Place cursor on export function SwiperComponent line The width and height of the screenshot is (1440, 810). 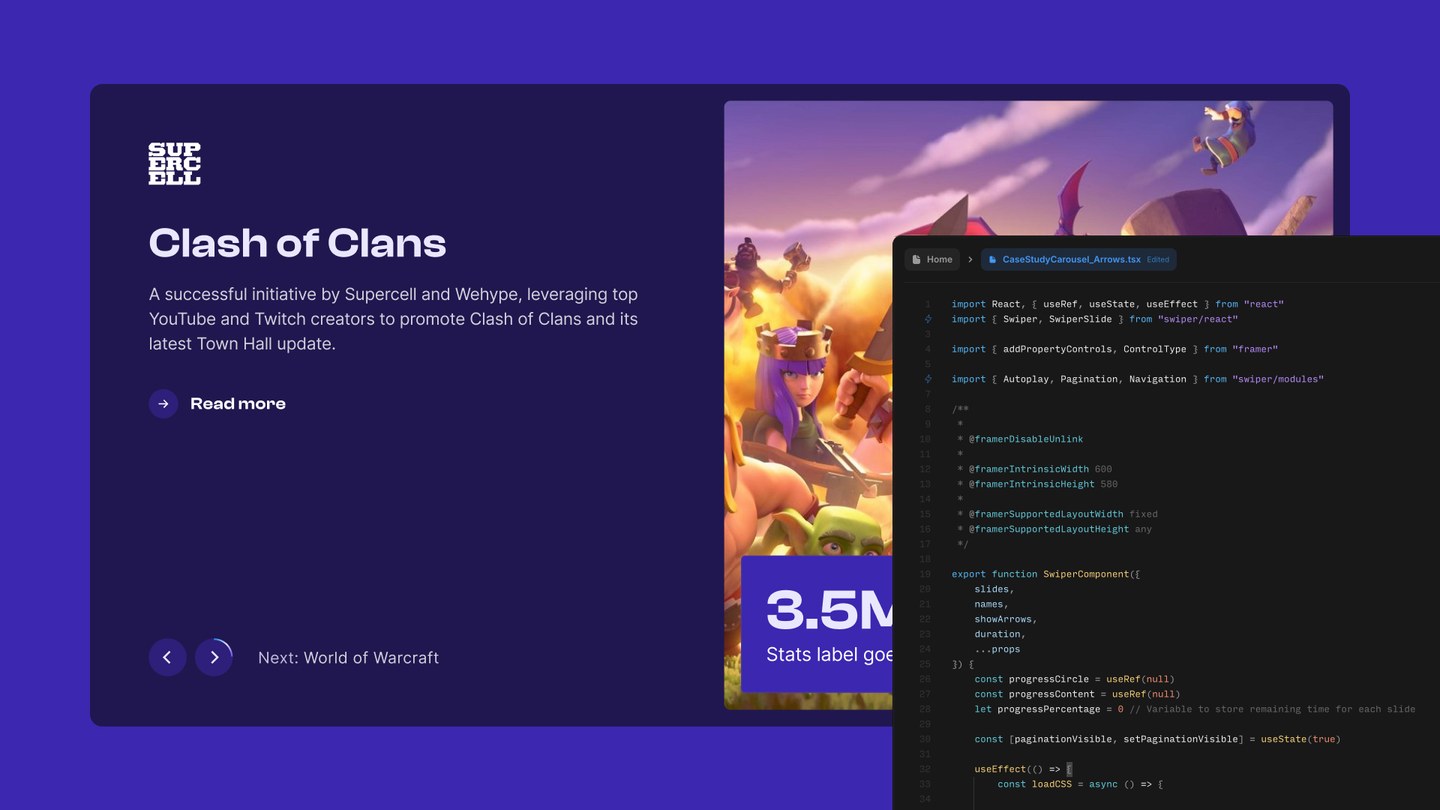[1045, 574]
